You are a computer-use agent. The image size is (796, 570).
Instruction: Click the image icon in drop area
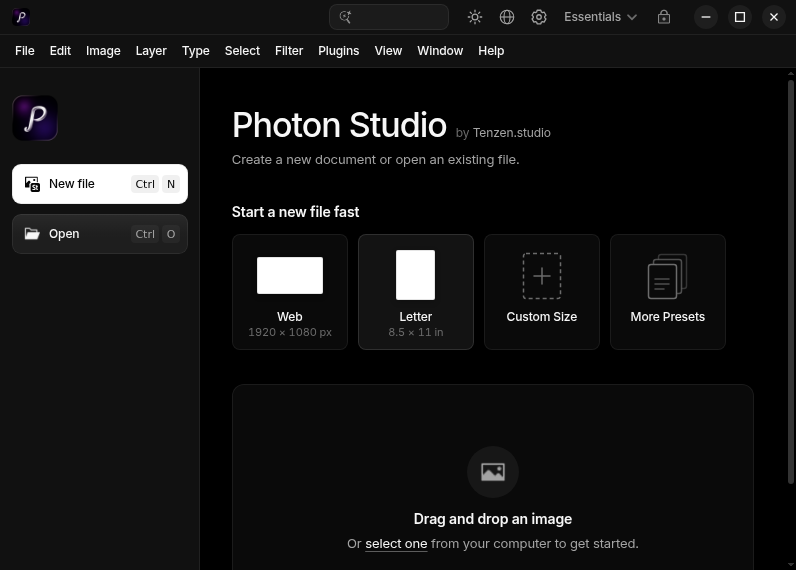pyautogui.click(x=492, y=472)
